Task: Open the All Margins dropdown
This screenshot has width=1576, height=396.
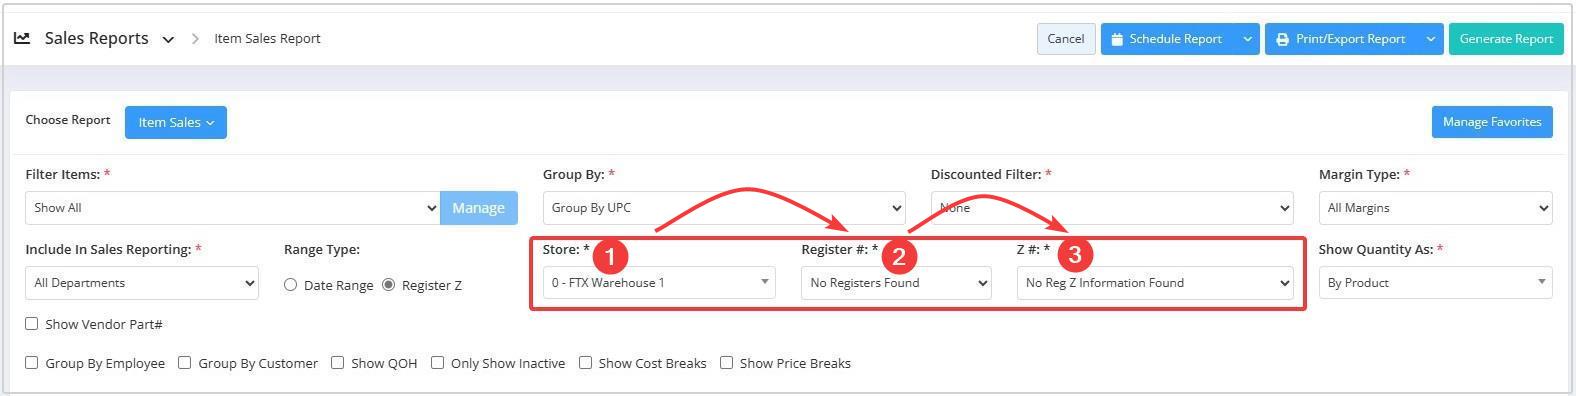Action: (x=1435, y=208)
